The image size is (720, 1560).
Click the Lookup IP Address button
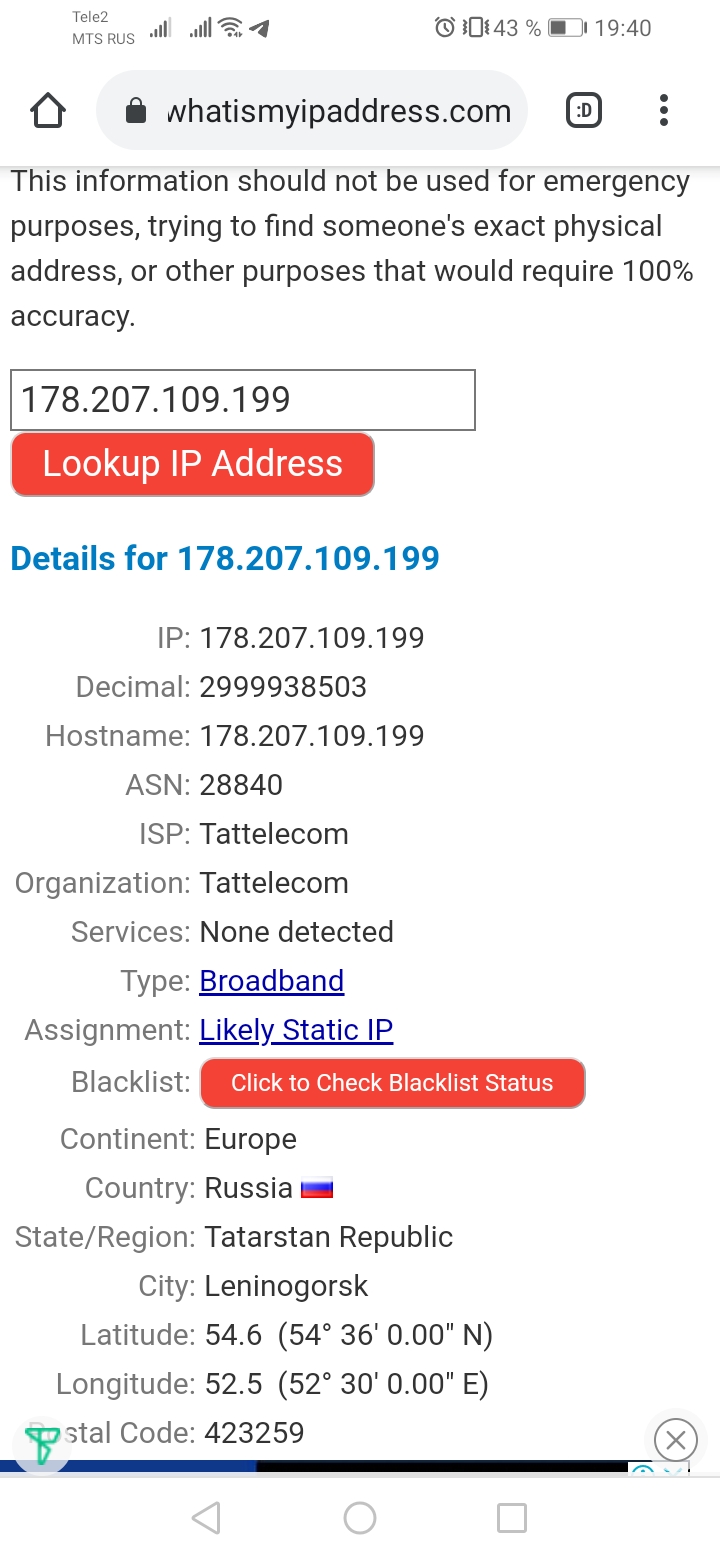(x=193, y=464)
